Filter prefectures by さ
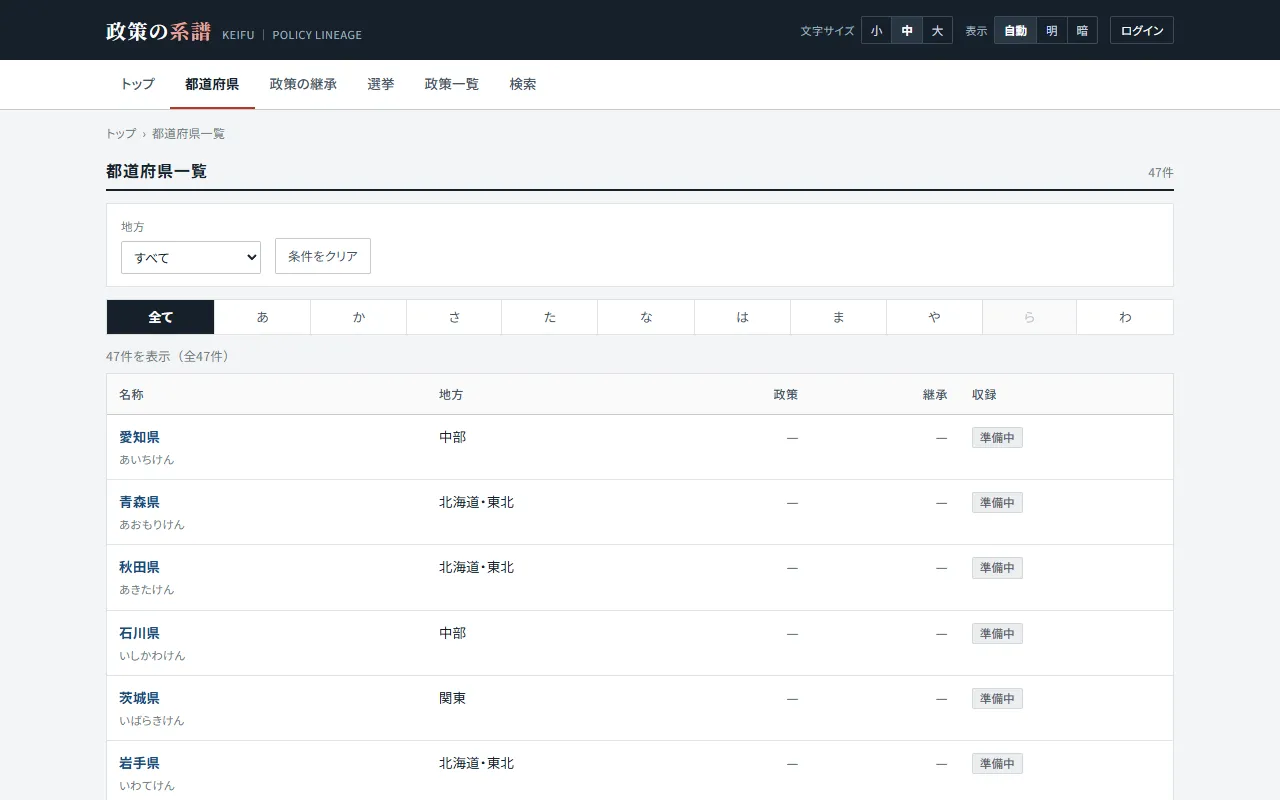The image size is (1280, 800). (454, 317)
